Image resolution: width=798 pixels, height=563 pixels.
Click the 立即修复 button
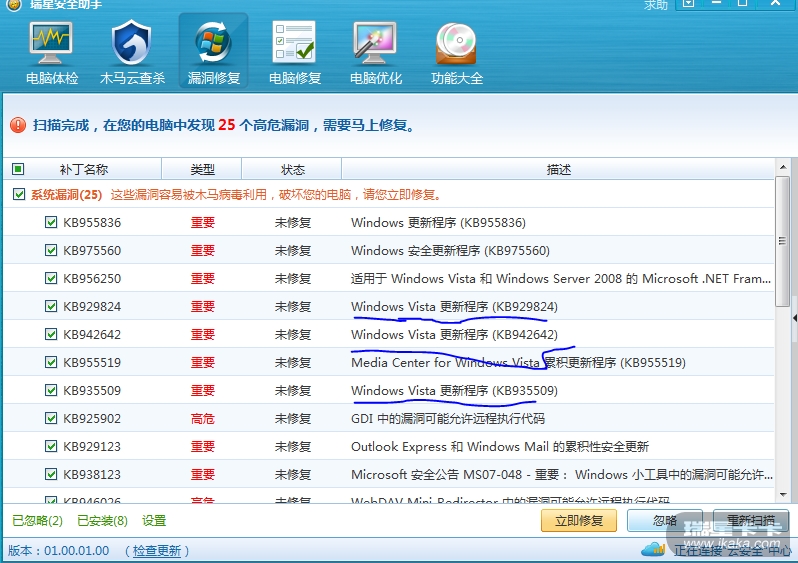579,520
